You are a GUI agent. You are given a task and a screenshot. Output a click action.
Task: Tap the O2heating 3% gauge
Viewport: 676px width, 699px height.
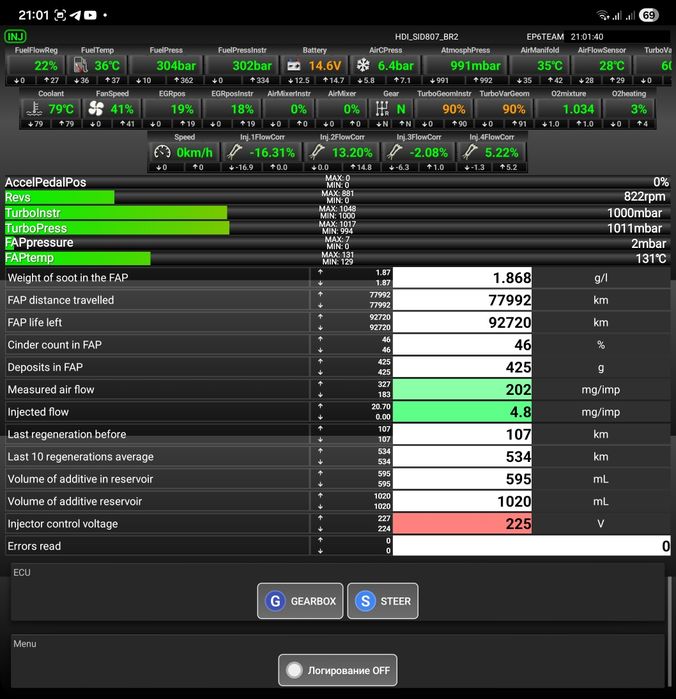point(629,109)
